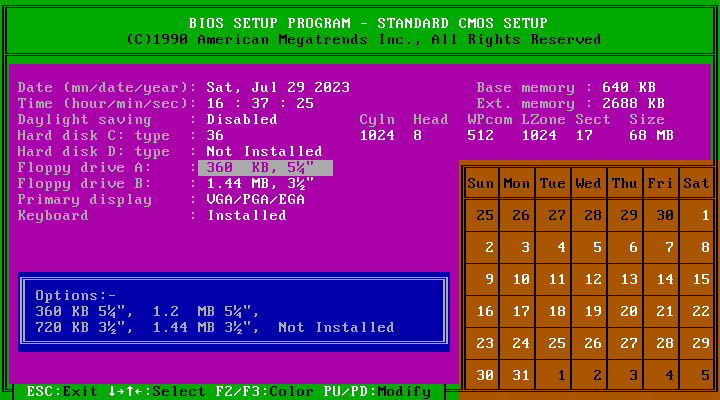Click ESC:Exit in the bottom help bar
The width and height of the screenshot is (720, 400).
click(x=62, y=391)
